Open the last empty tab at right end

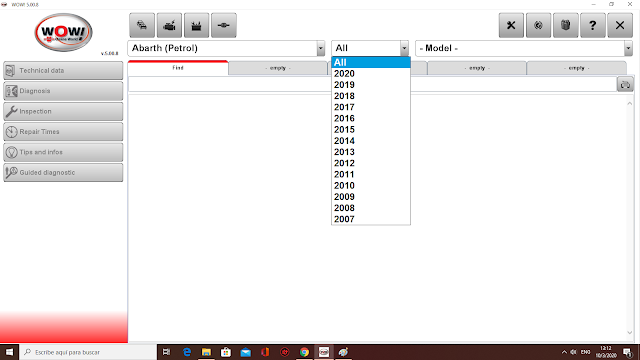pyautogui.click(x=577, y=68)
